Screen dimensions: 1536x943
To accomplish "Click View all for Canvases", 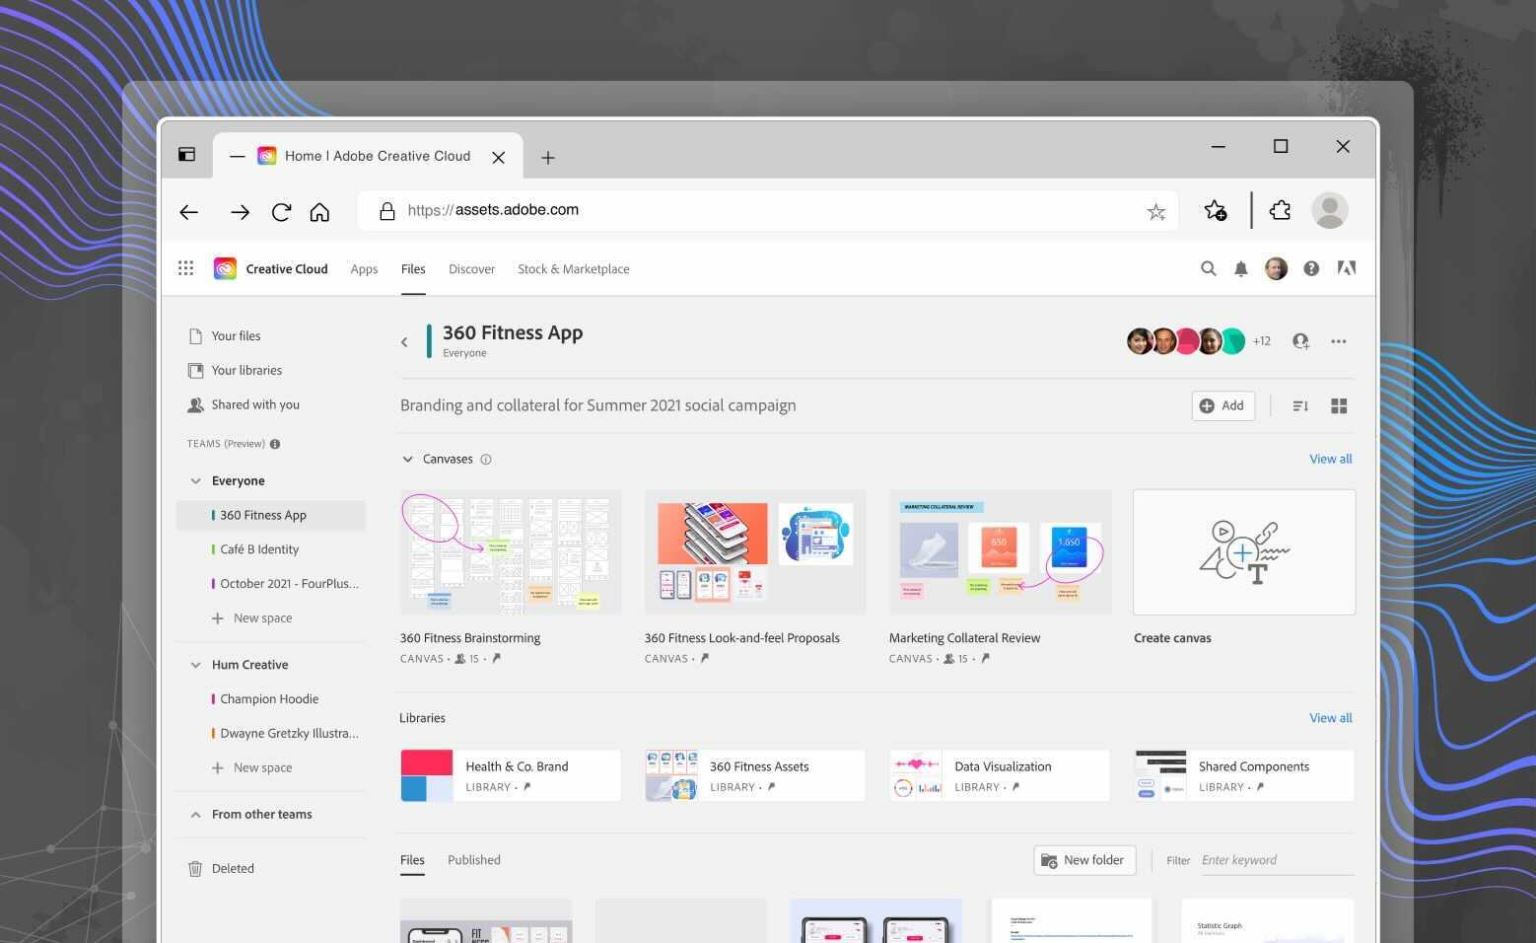I will point(1330,459).
